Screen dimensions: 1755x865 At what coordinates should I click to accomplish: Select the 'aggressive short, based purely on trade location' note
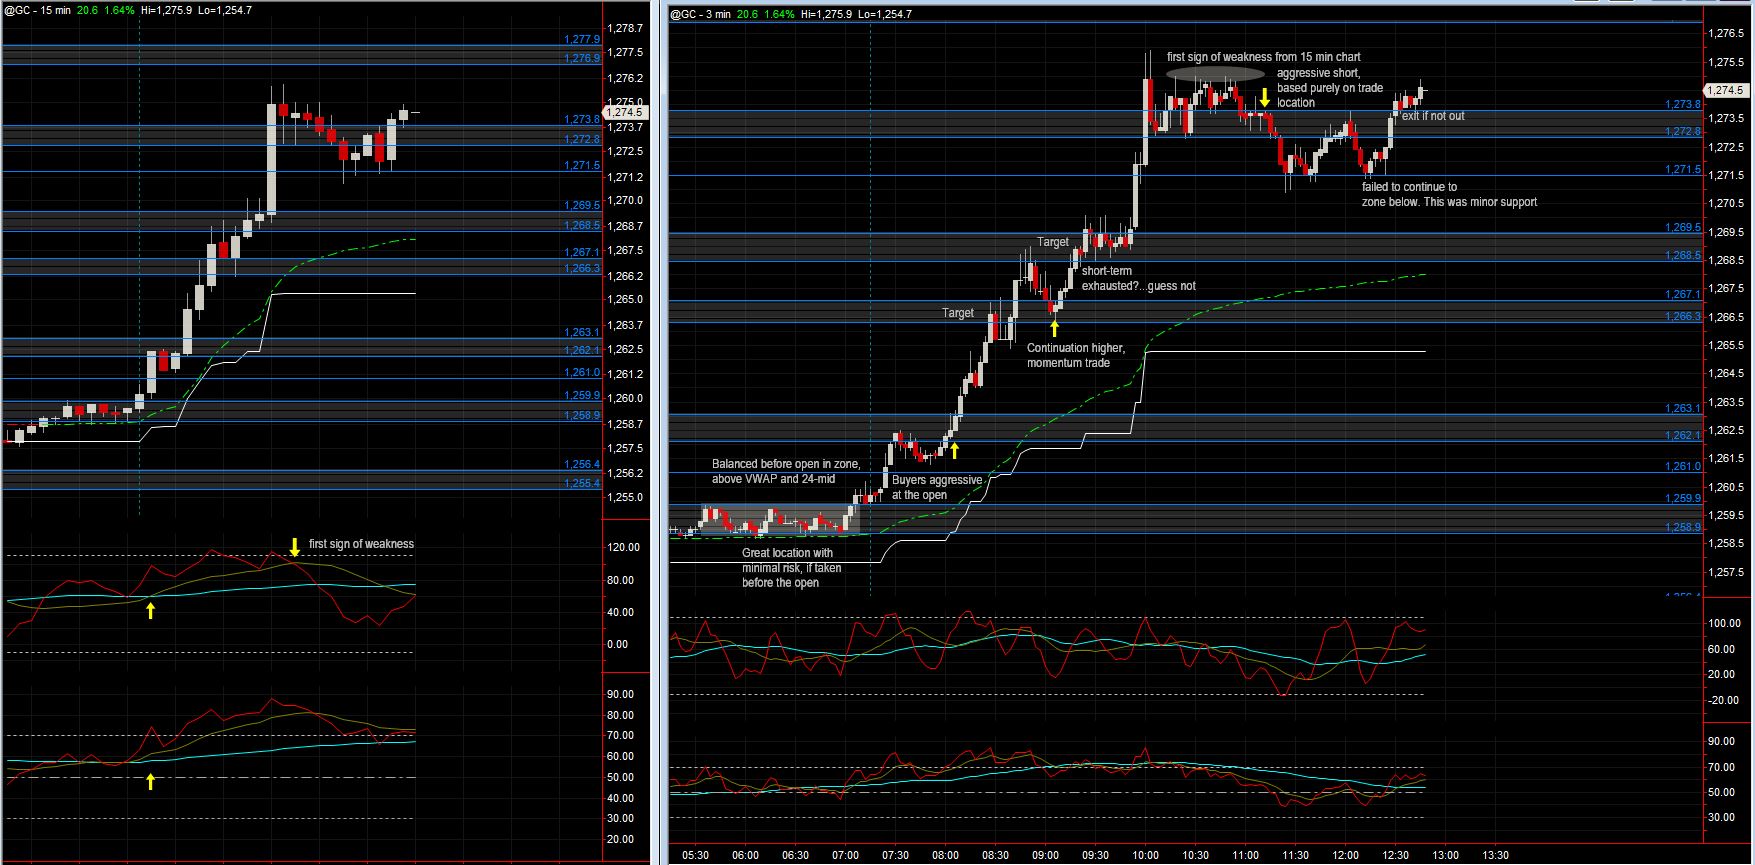point(1329,88)
